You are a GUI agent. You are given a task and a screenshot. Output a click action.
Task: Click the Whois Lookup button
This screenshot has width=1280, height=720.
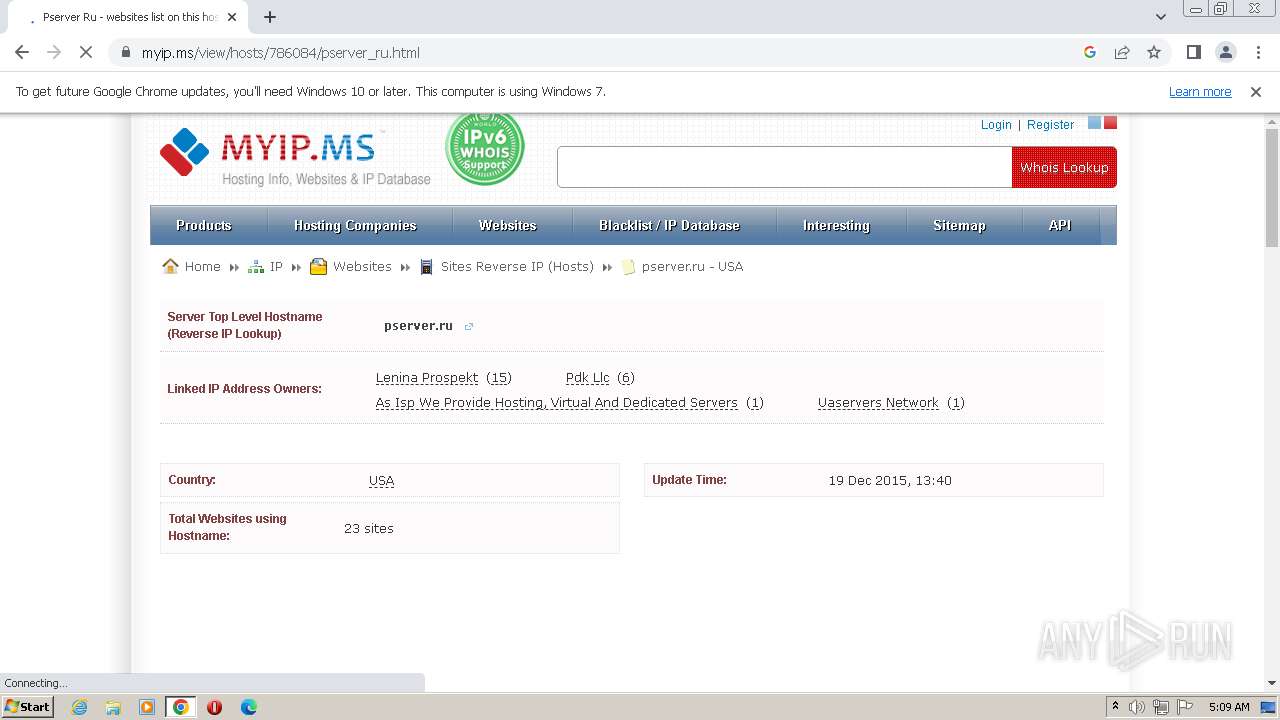[x=1064, y=167]
